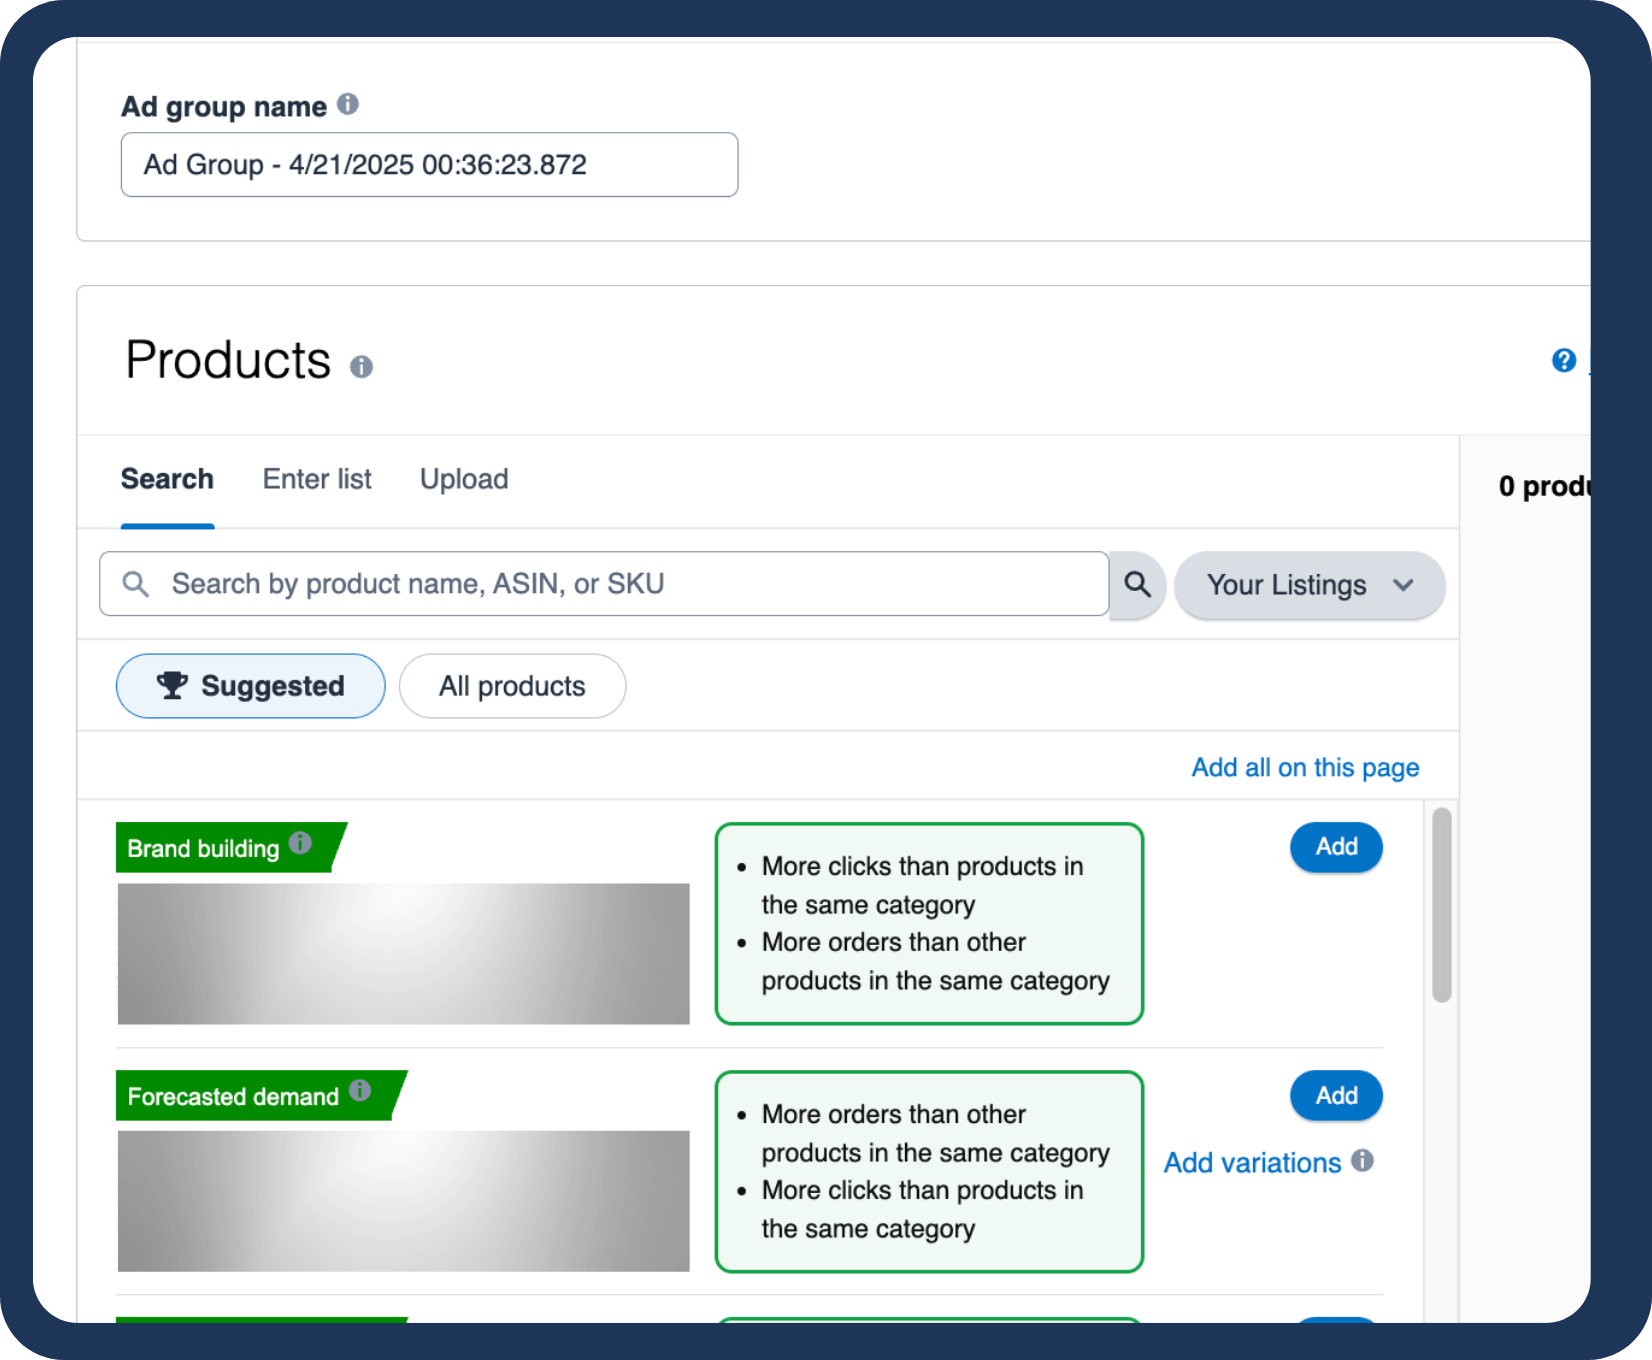Click the info icon on Forecasted demand badge
The height and width of the screenshot is (1360, 1652).
point(360,1090)
